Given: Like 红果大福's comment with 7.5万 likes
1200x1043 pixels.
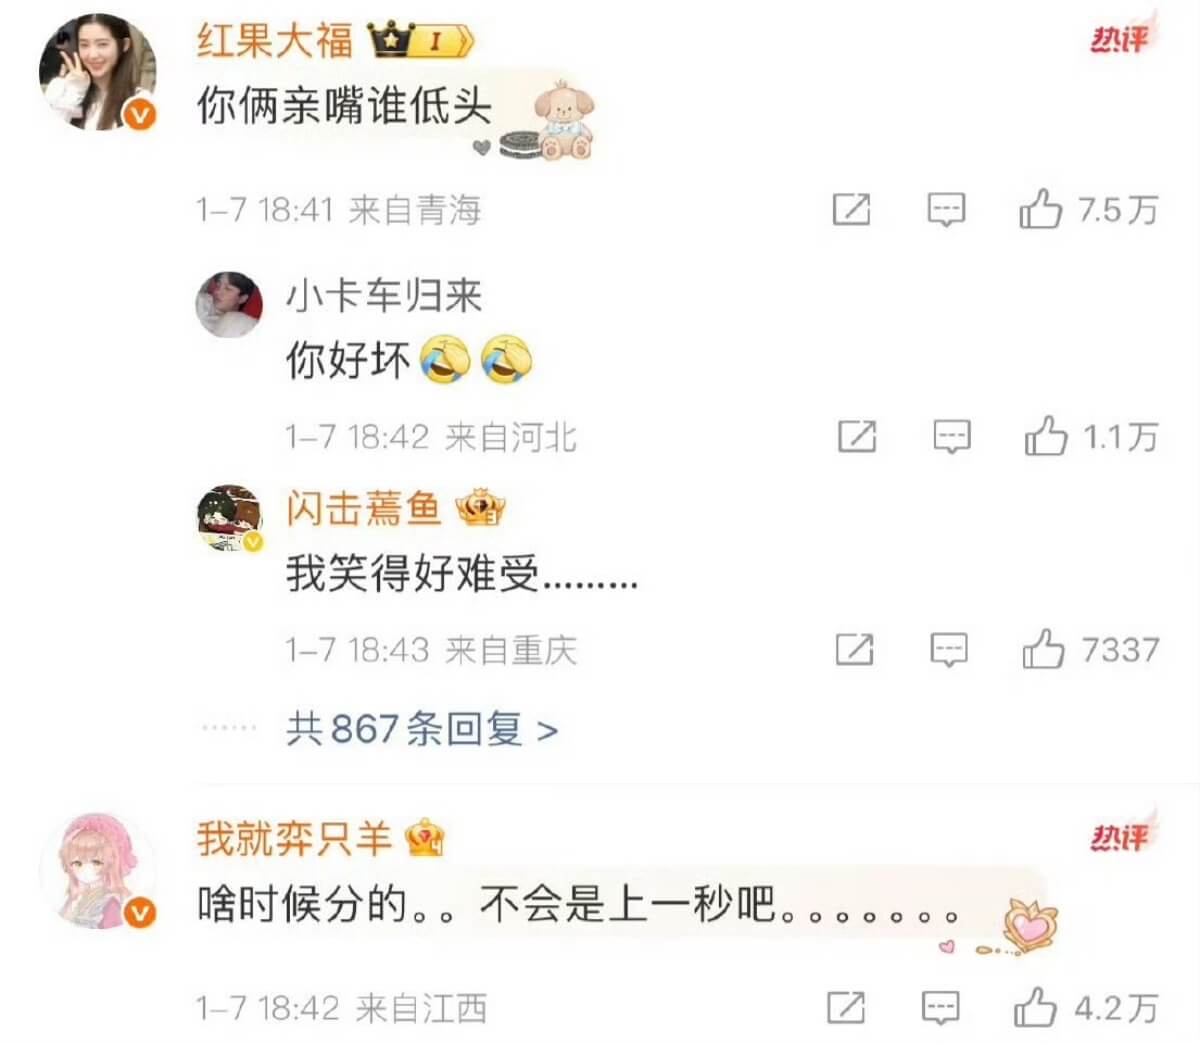Looking at the screenshot, I should point(1040,209).
